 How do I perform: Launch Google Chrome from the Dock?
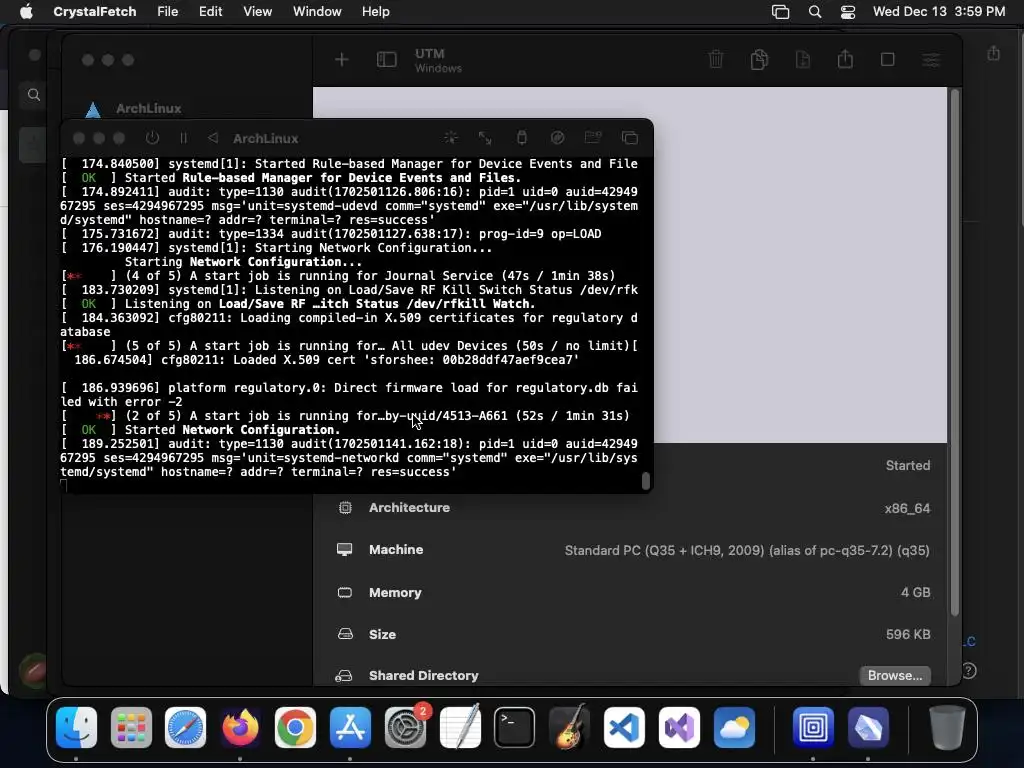coord(295,727)
